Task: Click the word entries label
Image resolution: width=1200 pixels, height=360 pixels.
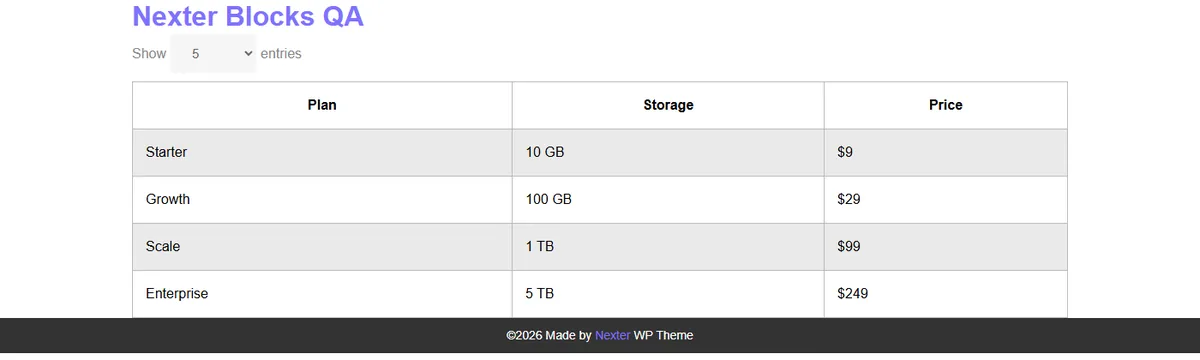Action: (281, 54)
